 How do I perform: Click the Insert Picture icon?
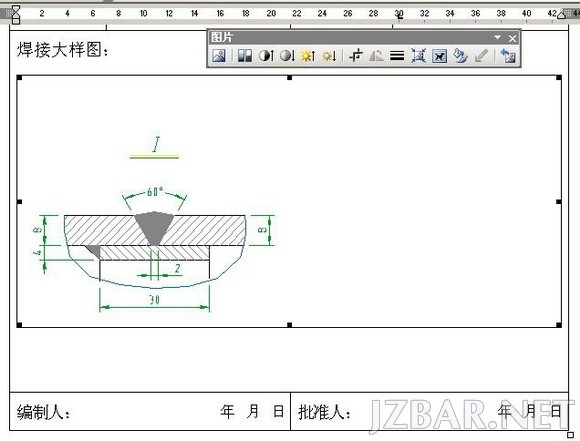tap(219, 56)
